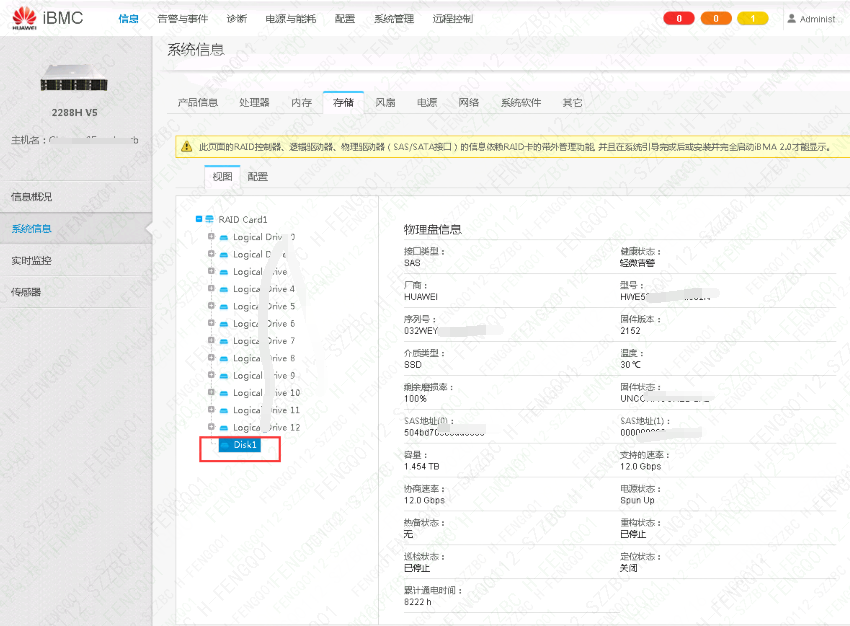Switch to the 网络 tab
The height and width of the screenshot is (626, 850).
point(468,102)
